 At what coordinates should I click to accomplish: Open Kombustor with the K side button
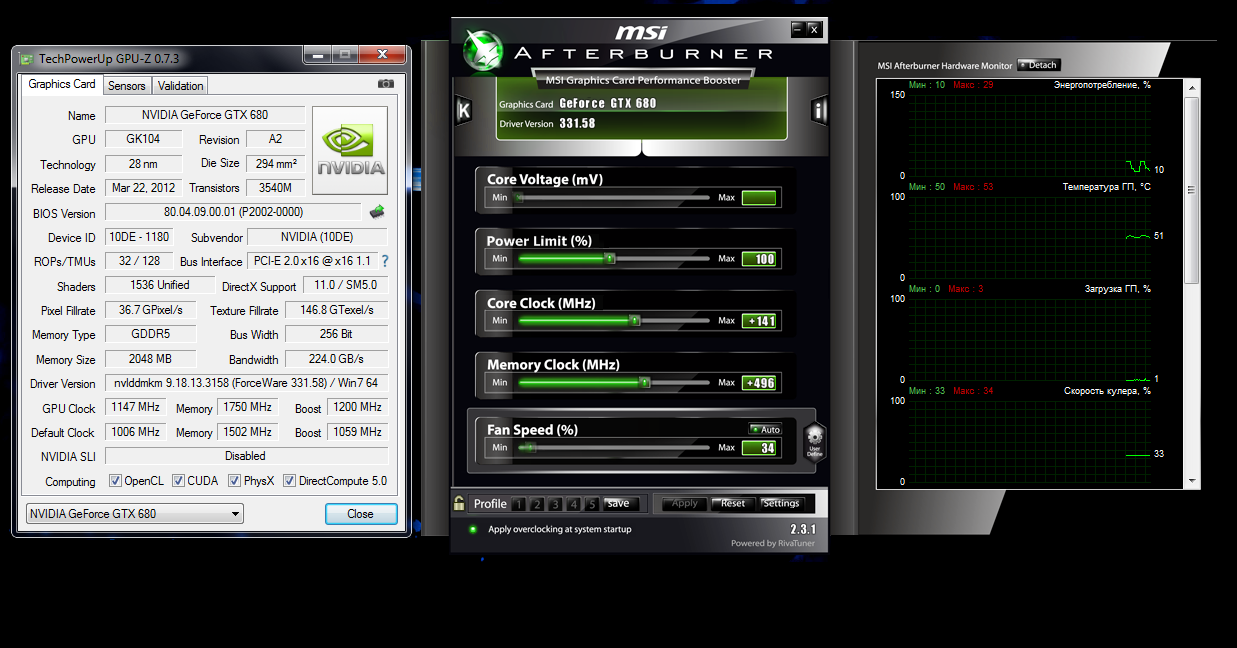(463, 110)
